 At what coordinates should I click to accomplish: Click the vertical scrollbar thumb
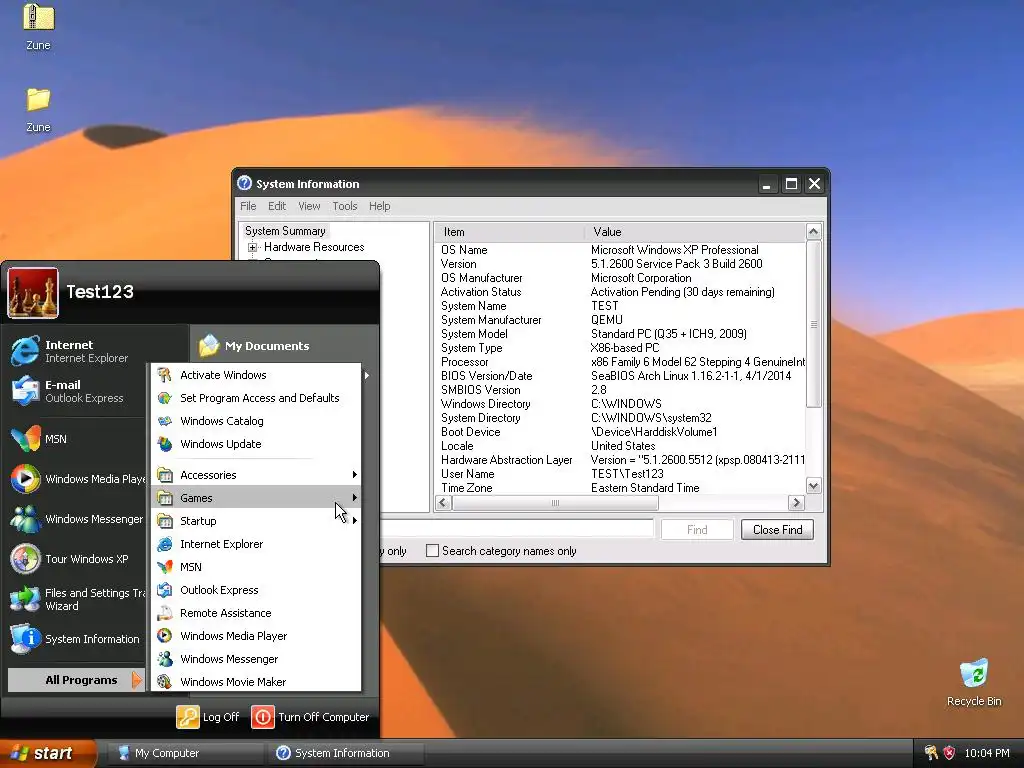click(813, 324)
